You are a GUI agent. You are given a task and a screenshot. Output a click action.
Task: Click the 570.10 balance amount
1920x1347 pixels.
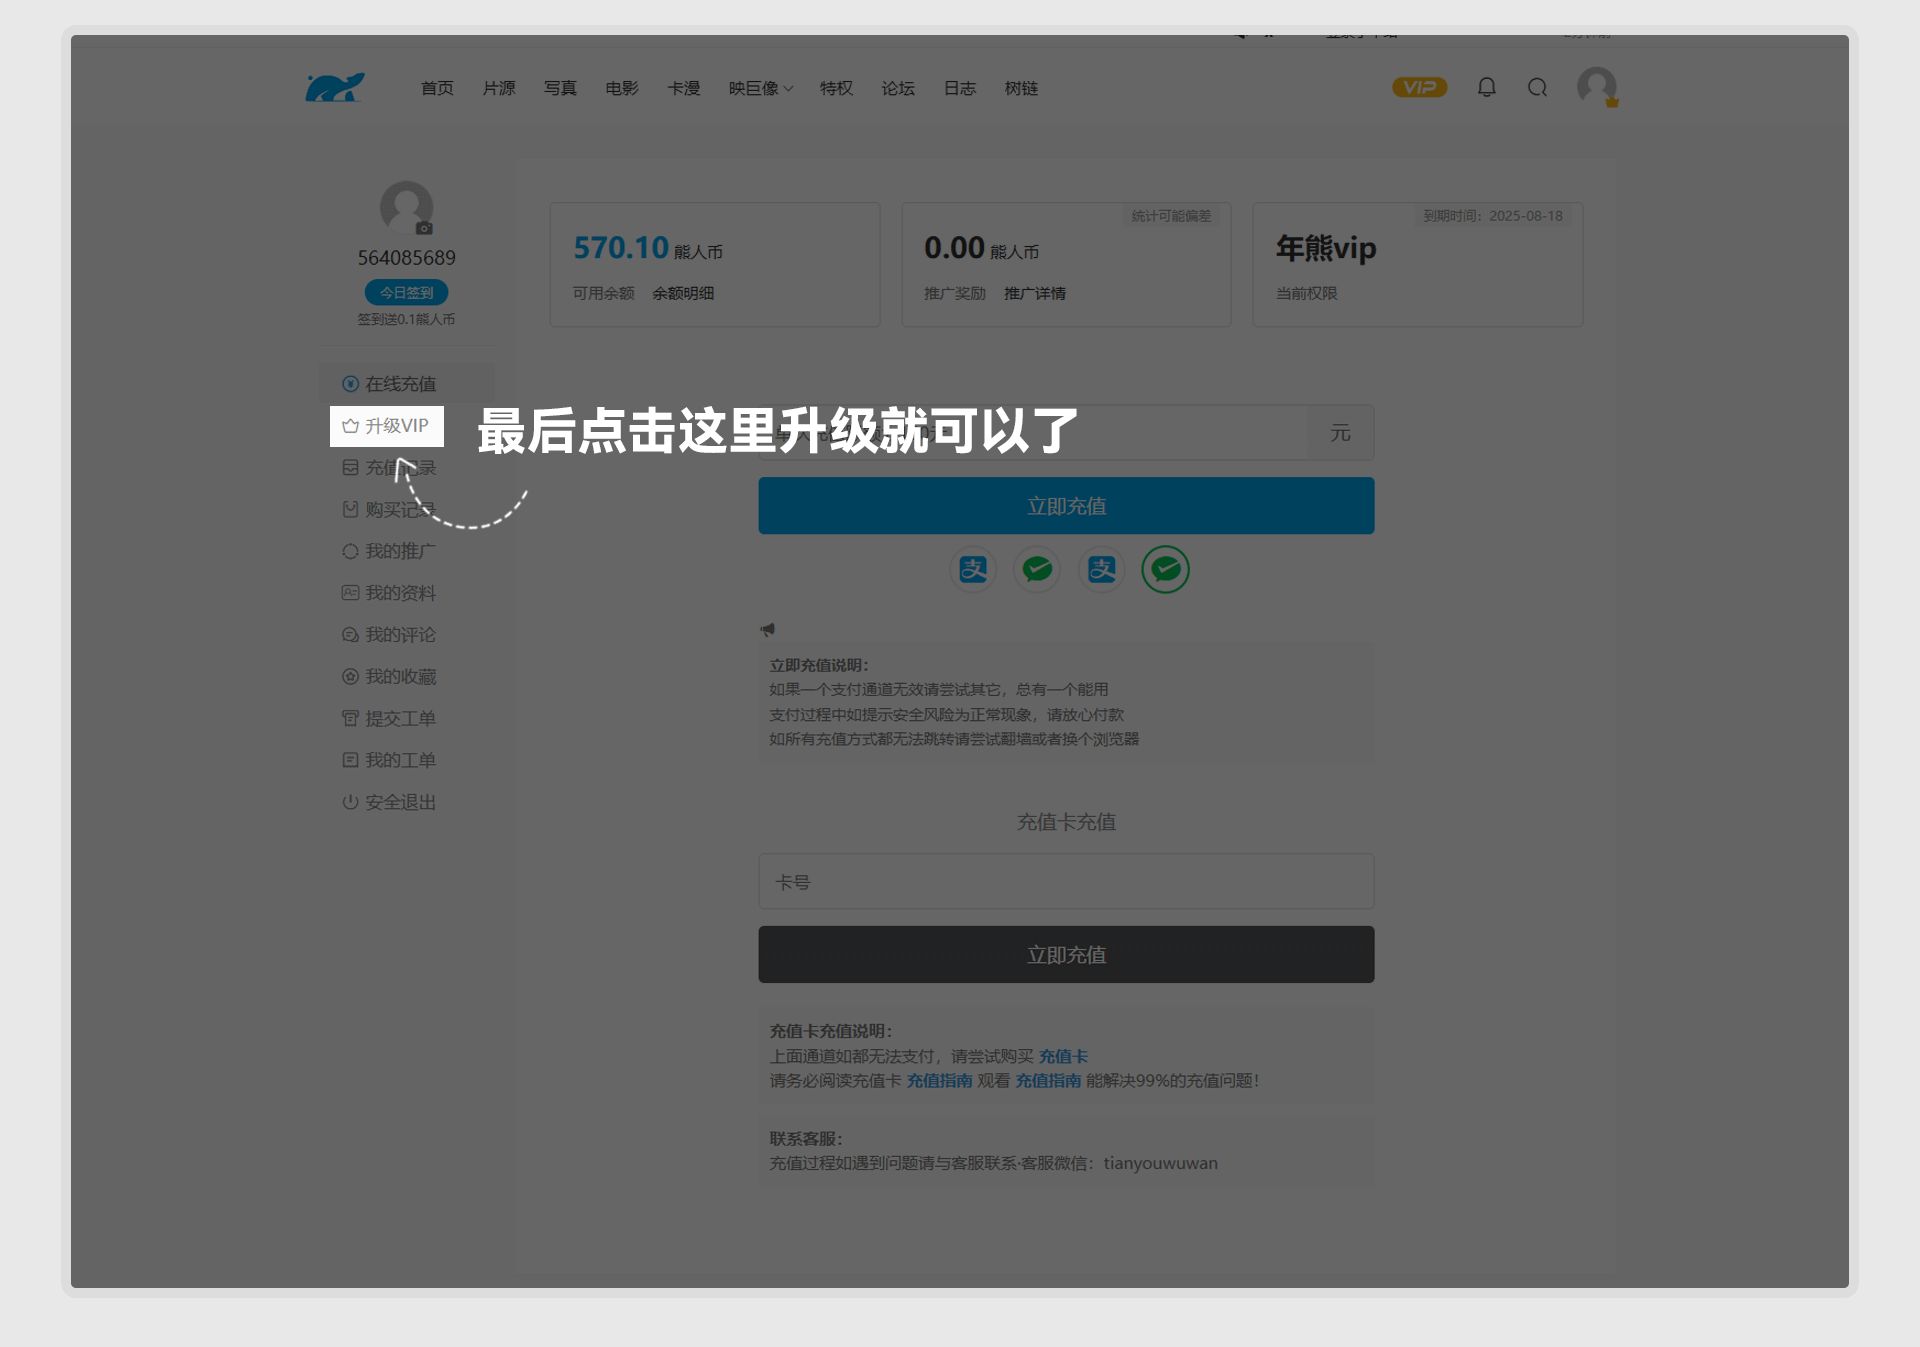click(621, 247)
